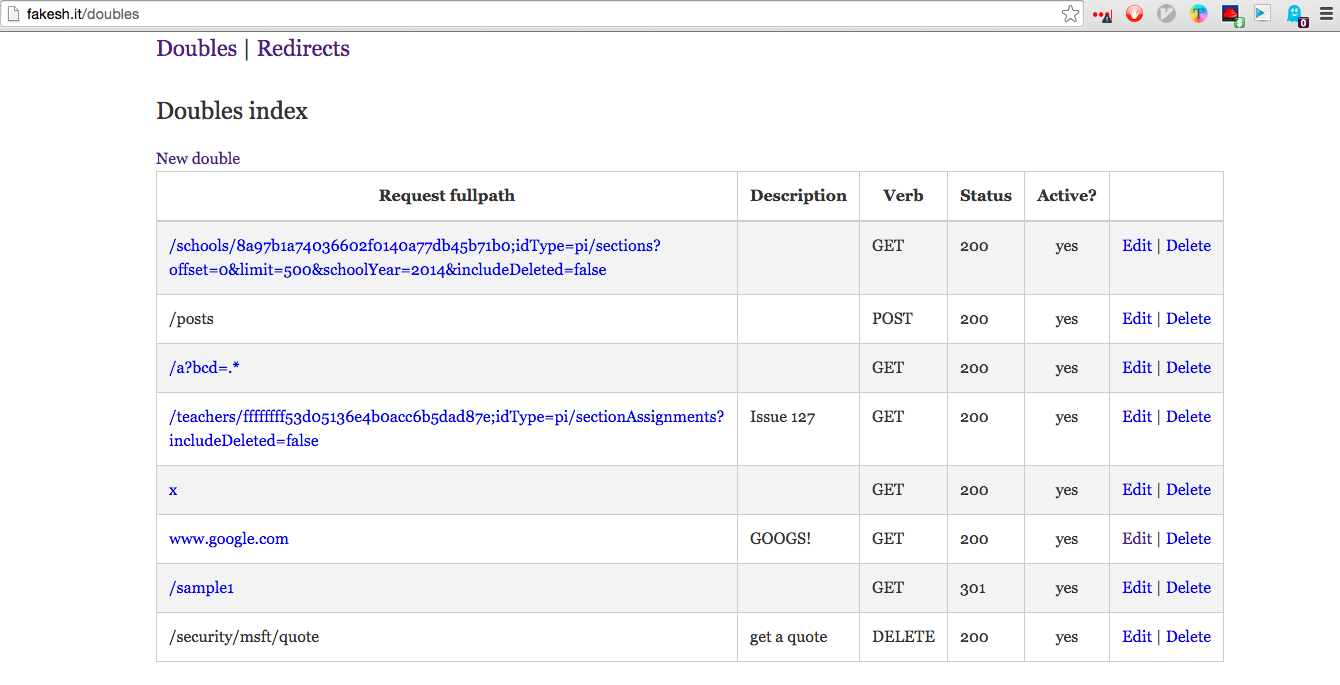This screenshot has height=685, width=1340.
Task: Click the red hat extension icon
Action: pos(1231,14)
